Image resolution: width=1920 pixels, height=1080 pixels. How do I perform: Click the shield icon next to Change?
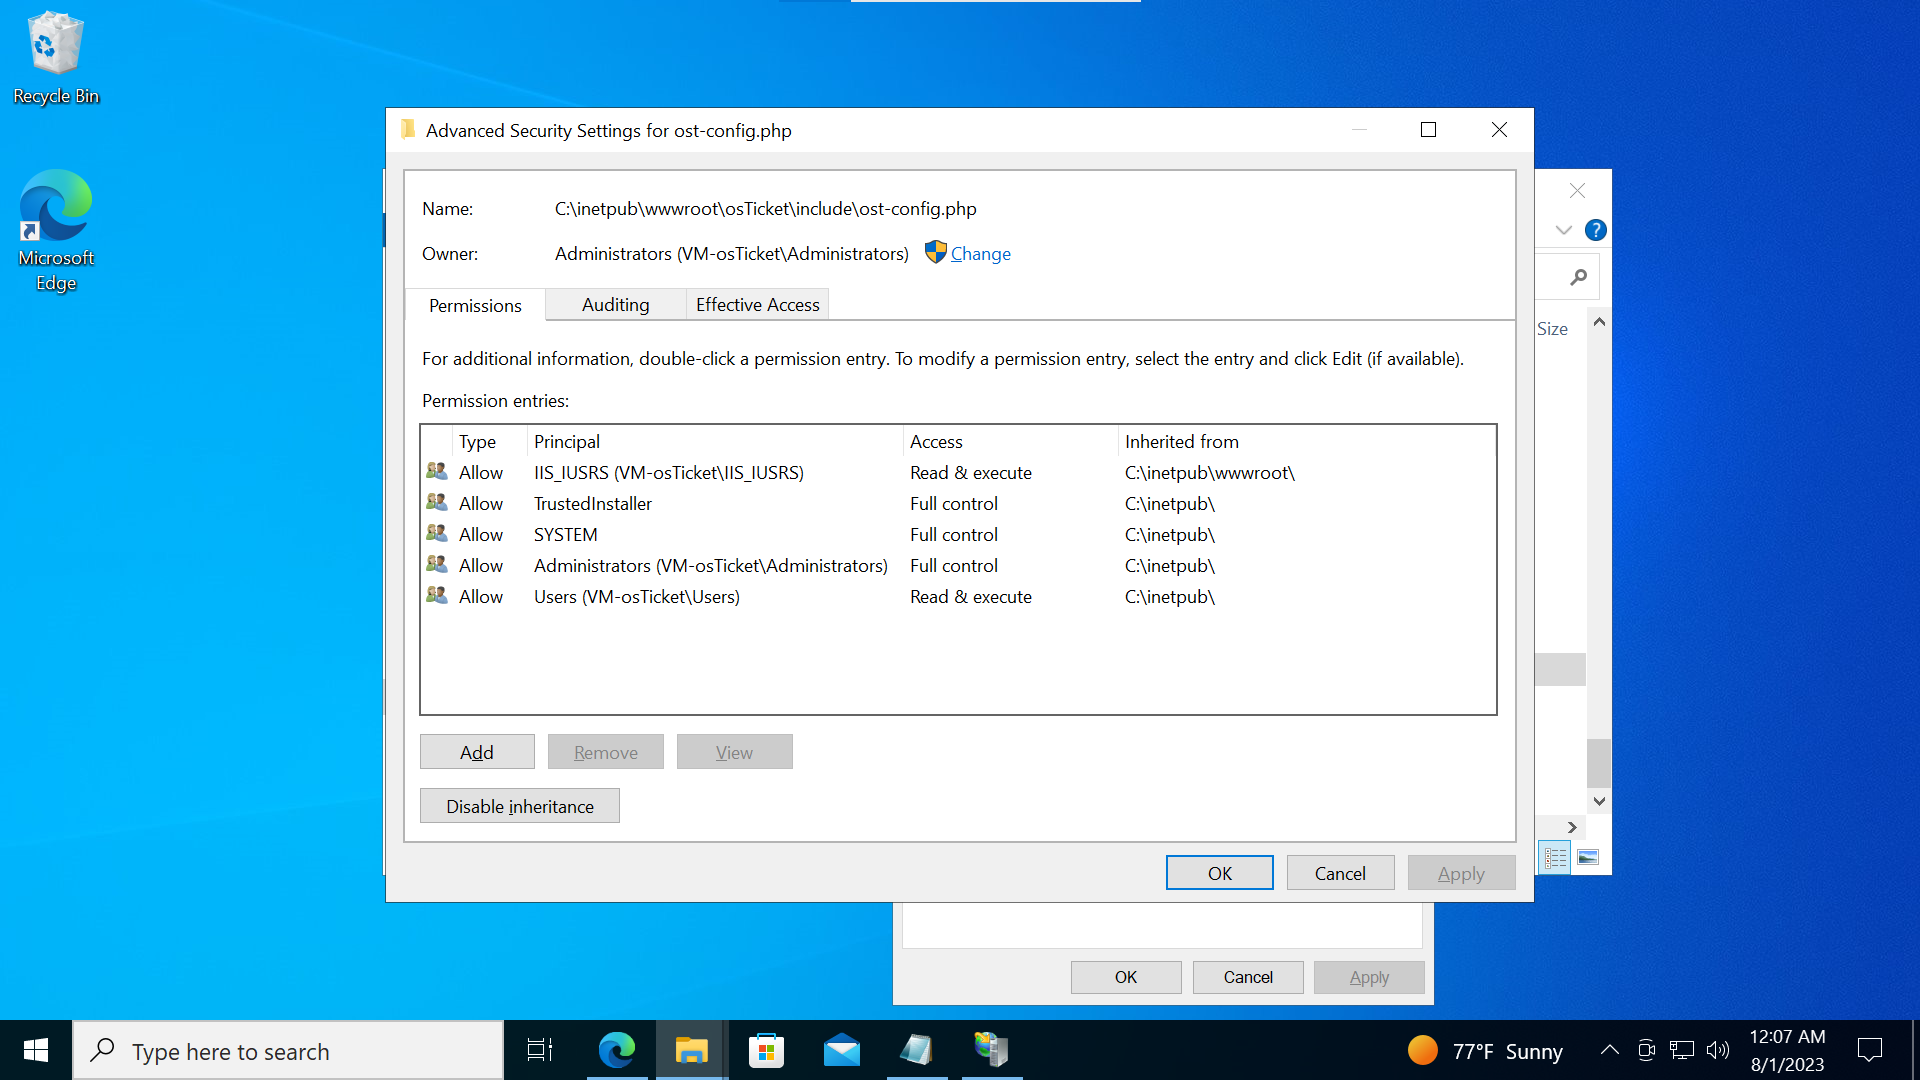click(x=935, y=253)
